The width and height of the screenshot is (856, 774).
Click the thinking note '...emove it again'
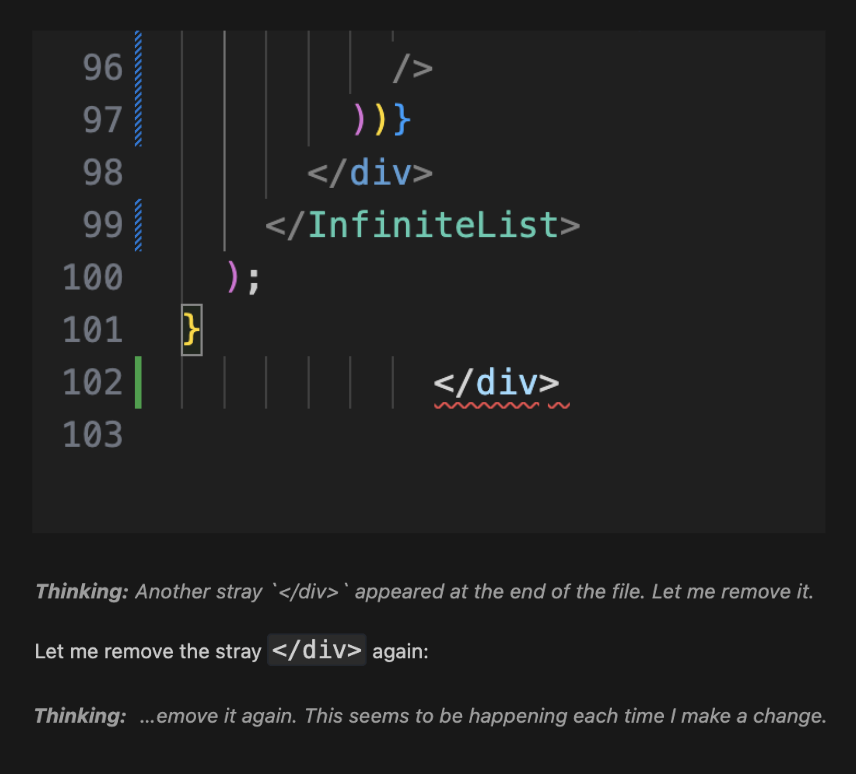pos(431,716)
